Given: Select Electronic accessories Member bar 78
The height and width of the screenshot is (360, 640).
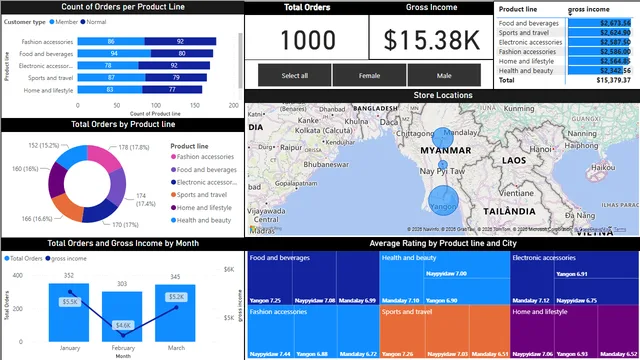Looking at the screenshot, I should tap(108, 65).
